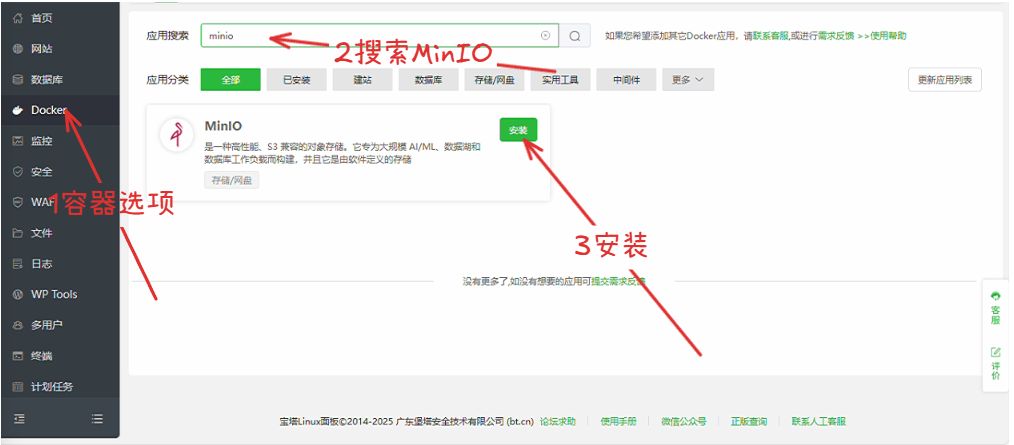Select the 中间件 category tab
This screenshot has width=1014, height=445.
point(626,80)
